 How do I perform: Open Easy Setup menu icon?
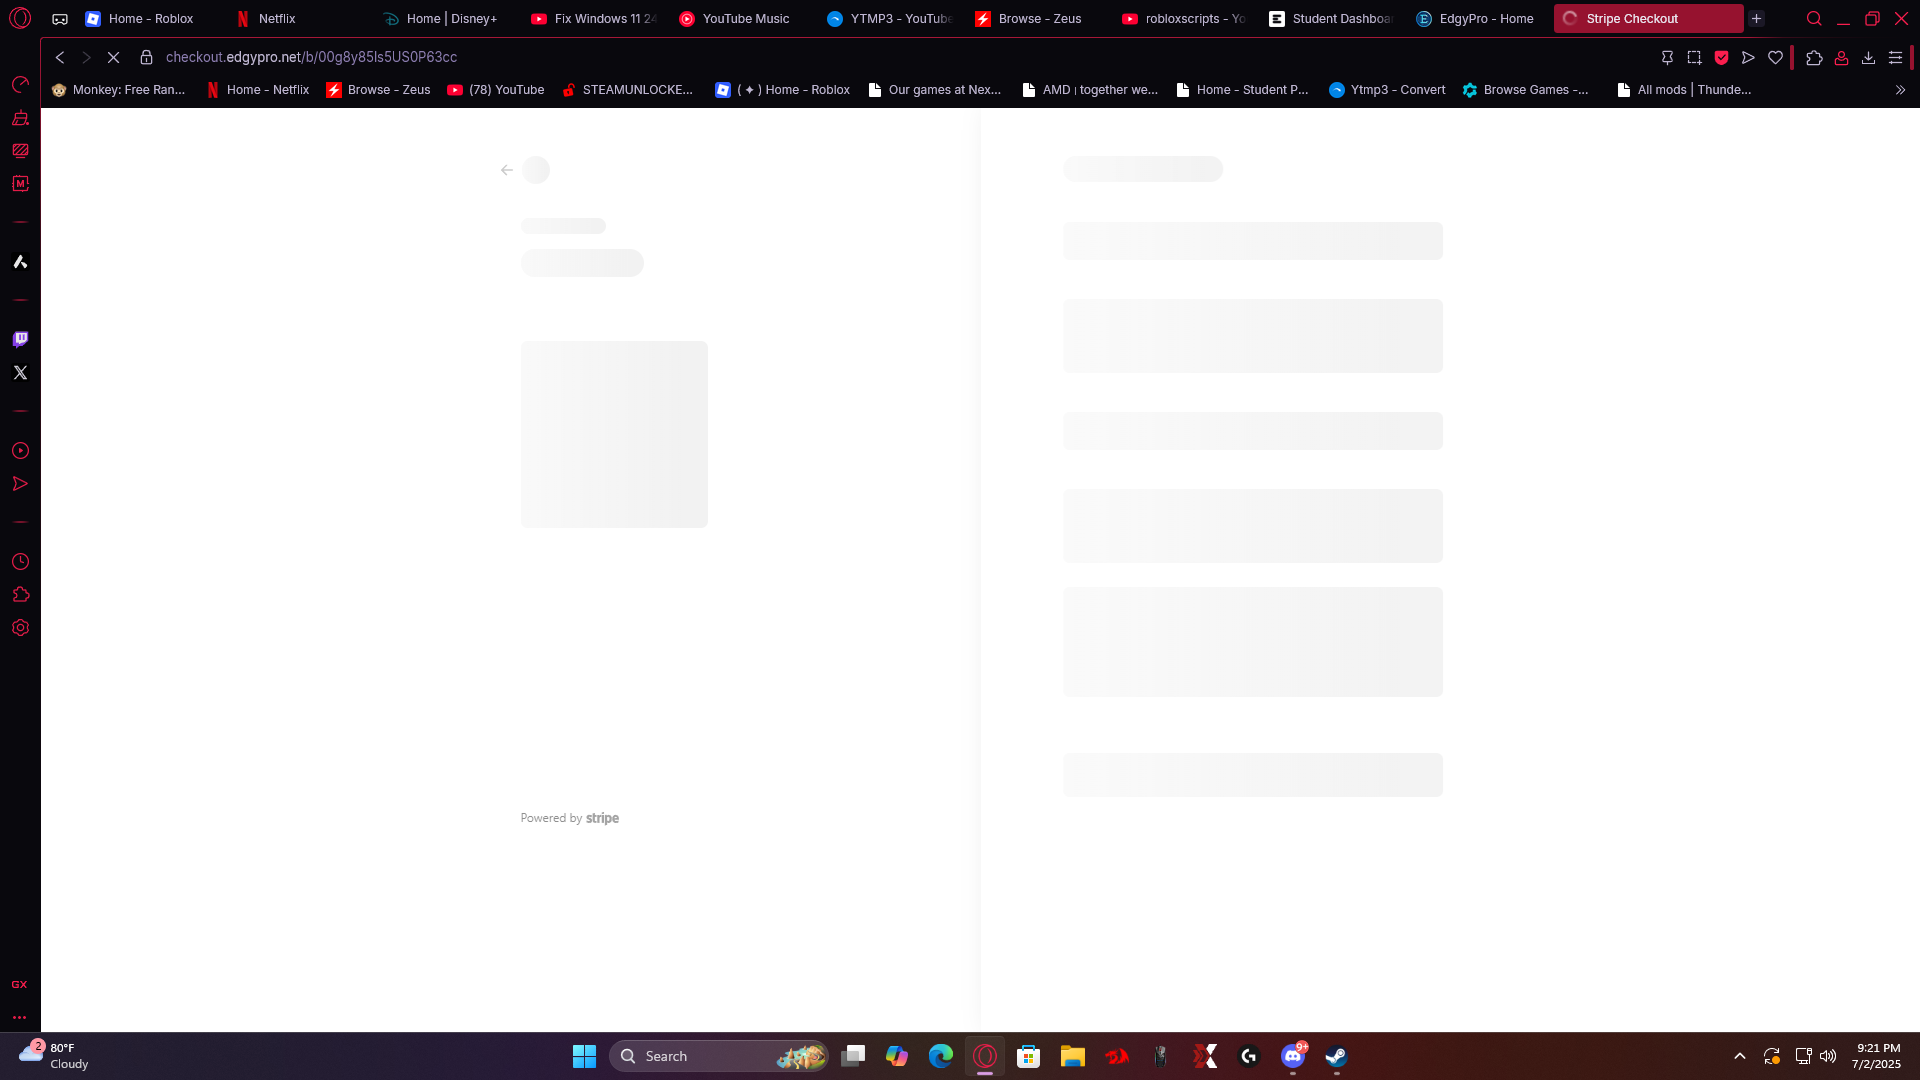(x=1895, y=58)
